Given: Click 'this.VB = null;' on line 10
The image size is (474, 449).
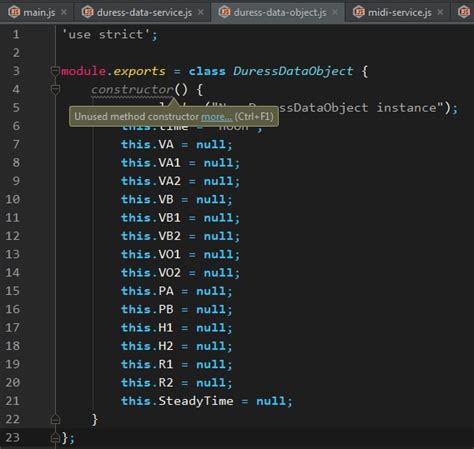Looking at the screenshot, I should pyautogui.click(x=176, y=199).
